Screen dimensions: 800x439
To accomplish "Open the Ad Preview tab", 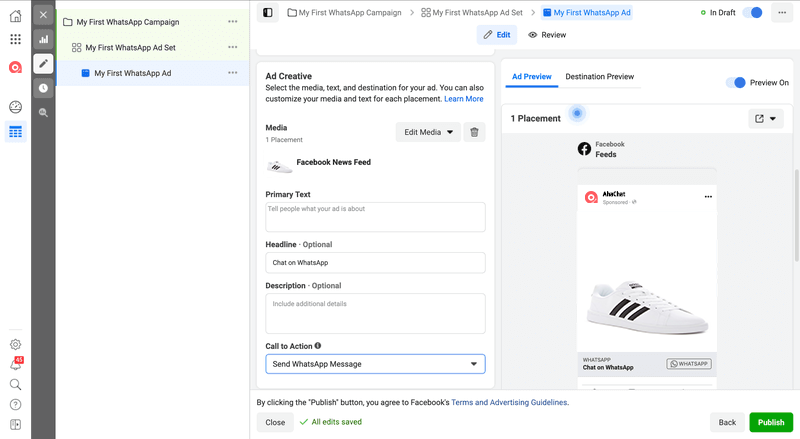I will (532, 77).
